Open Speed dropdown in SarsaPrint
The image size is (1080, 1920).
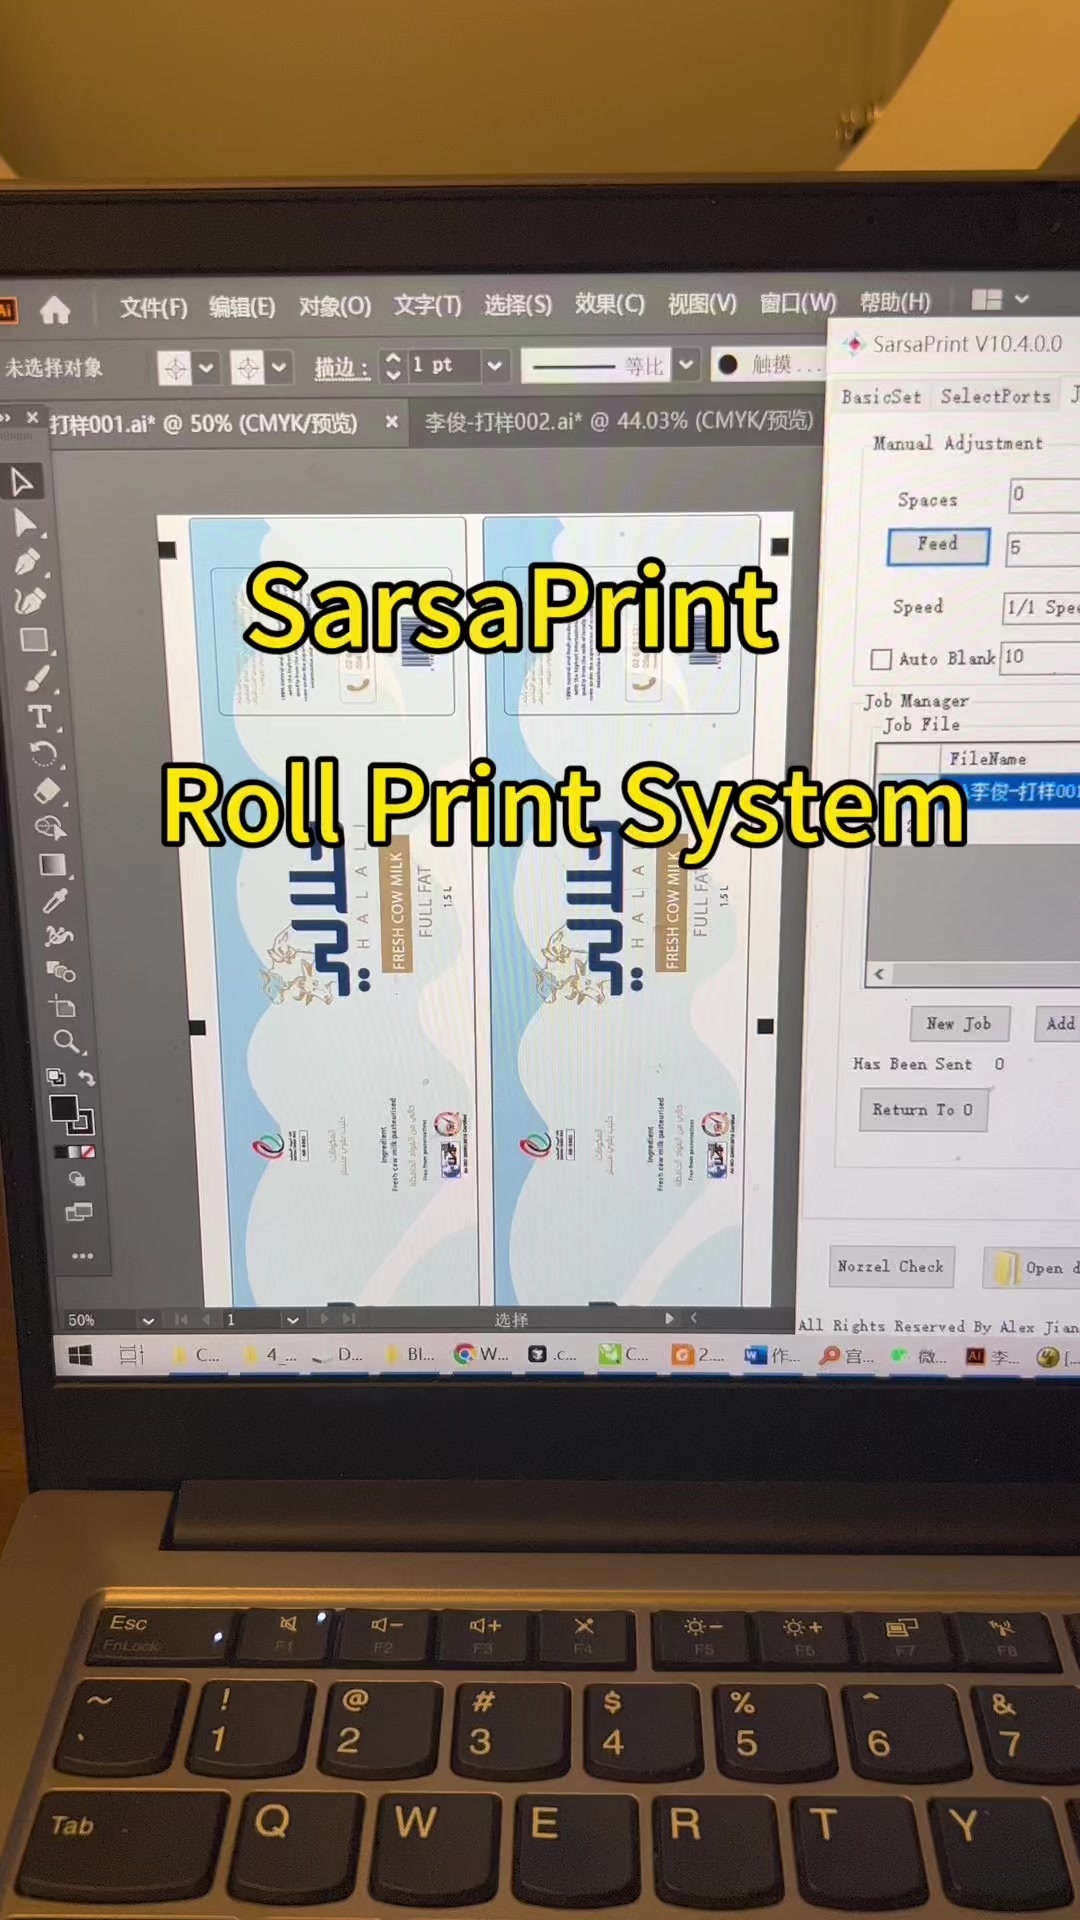pos(1041,607)
